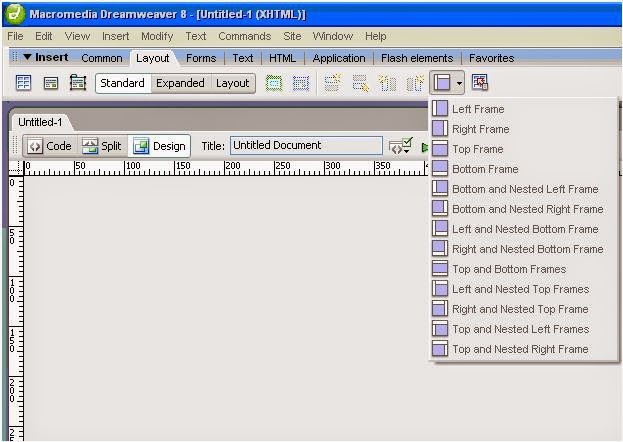Image resolution: width=623 pixels, height=442 pixels.
Task: Choose Top and Nested Left Frames
Action: [524, 329]
